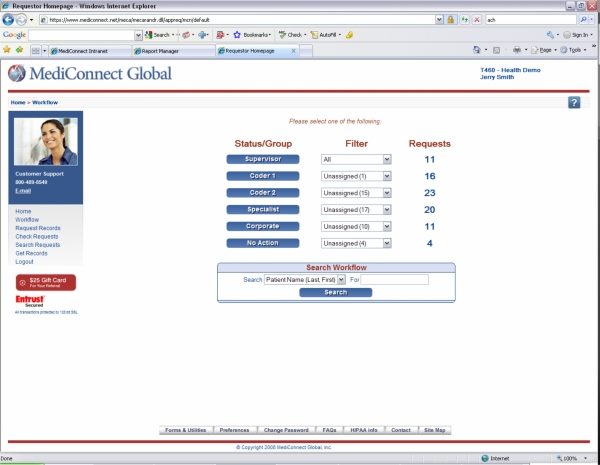The width and height of the screenshot is (600, 465).
Task: Open FAQs in footer bar
Action: [x=329, y=430]
